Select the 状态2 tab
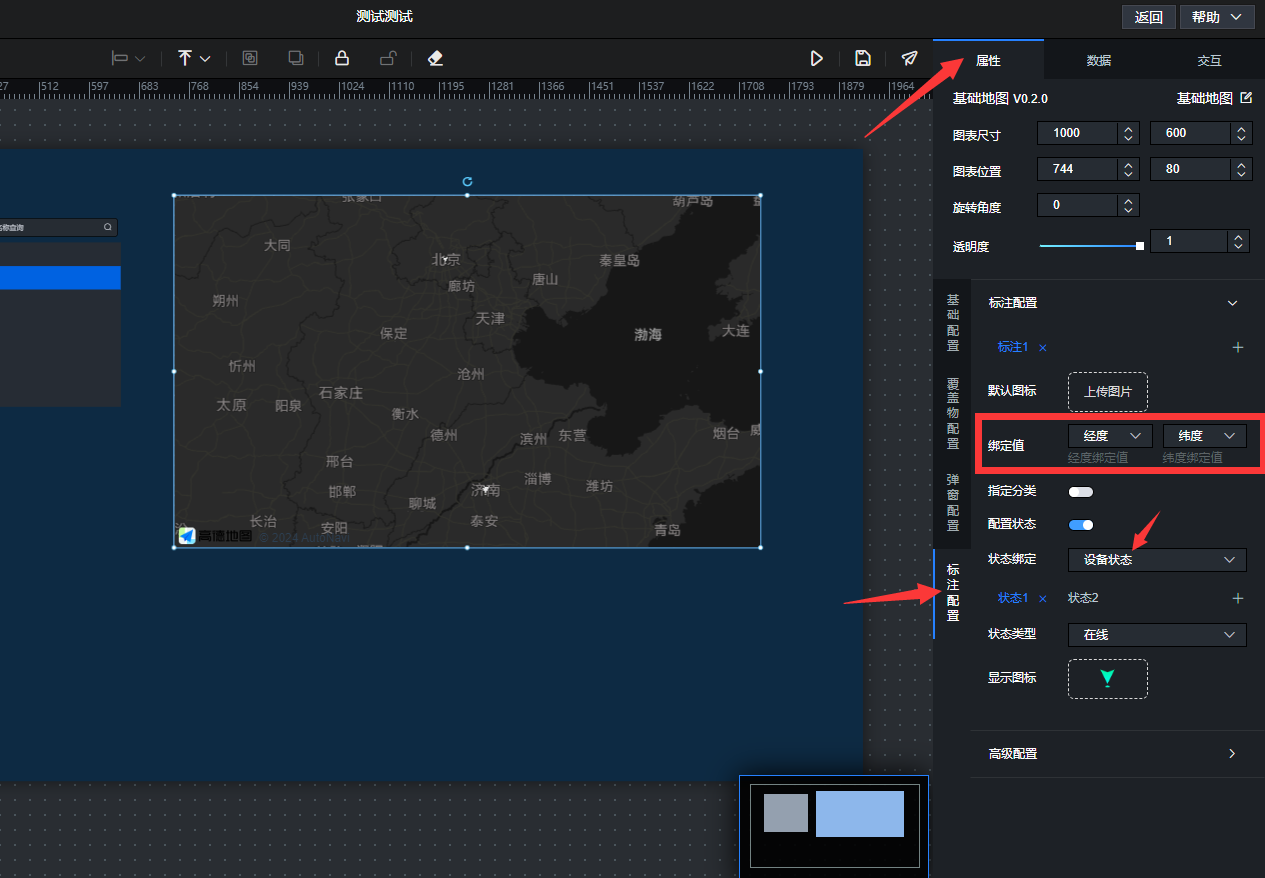This screenshot has width=1265, height=878. tap(1083, 598)
